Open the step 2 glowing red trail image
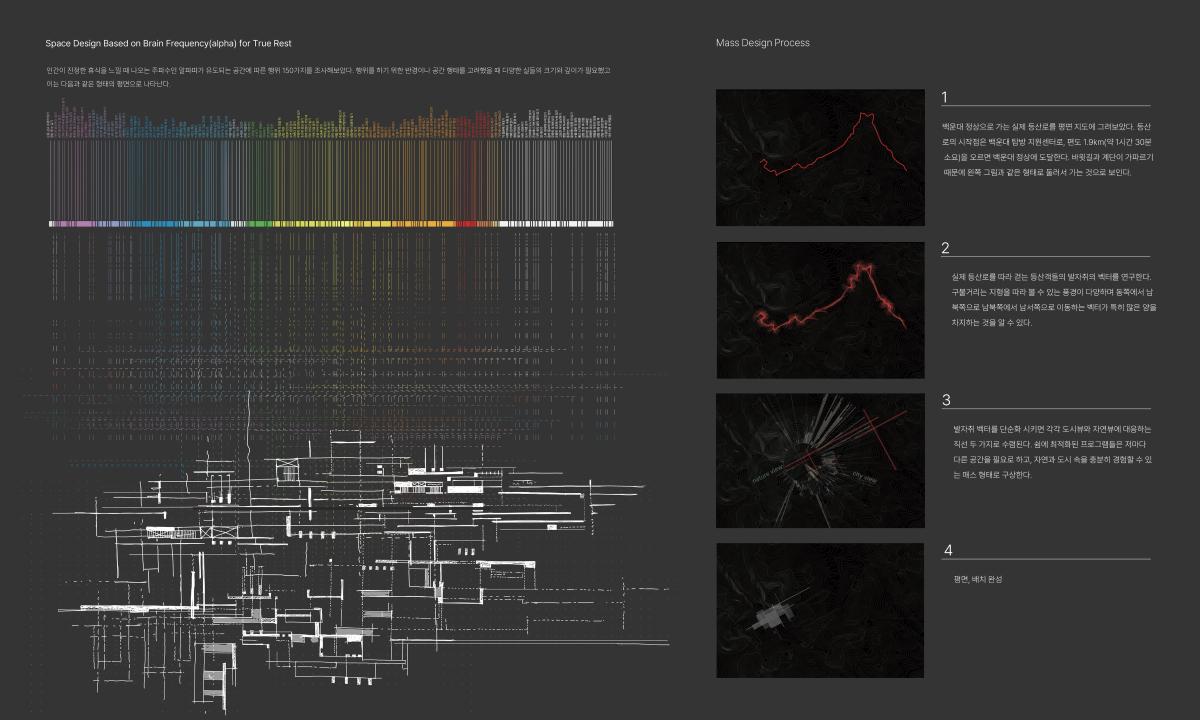This screenshot has height=720, width=1200. 820,309
